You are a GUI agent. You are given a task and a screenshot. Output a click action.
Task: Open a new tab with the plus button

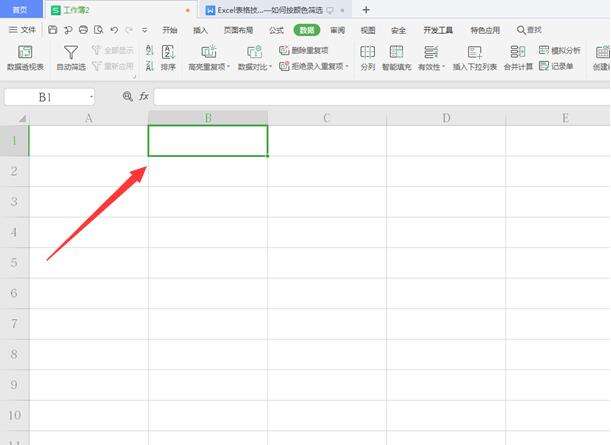(366, 10)
